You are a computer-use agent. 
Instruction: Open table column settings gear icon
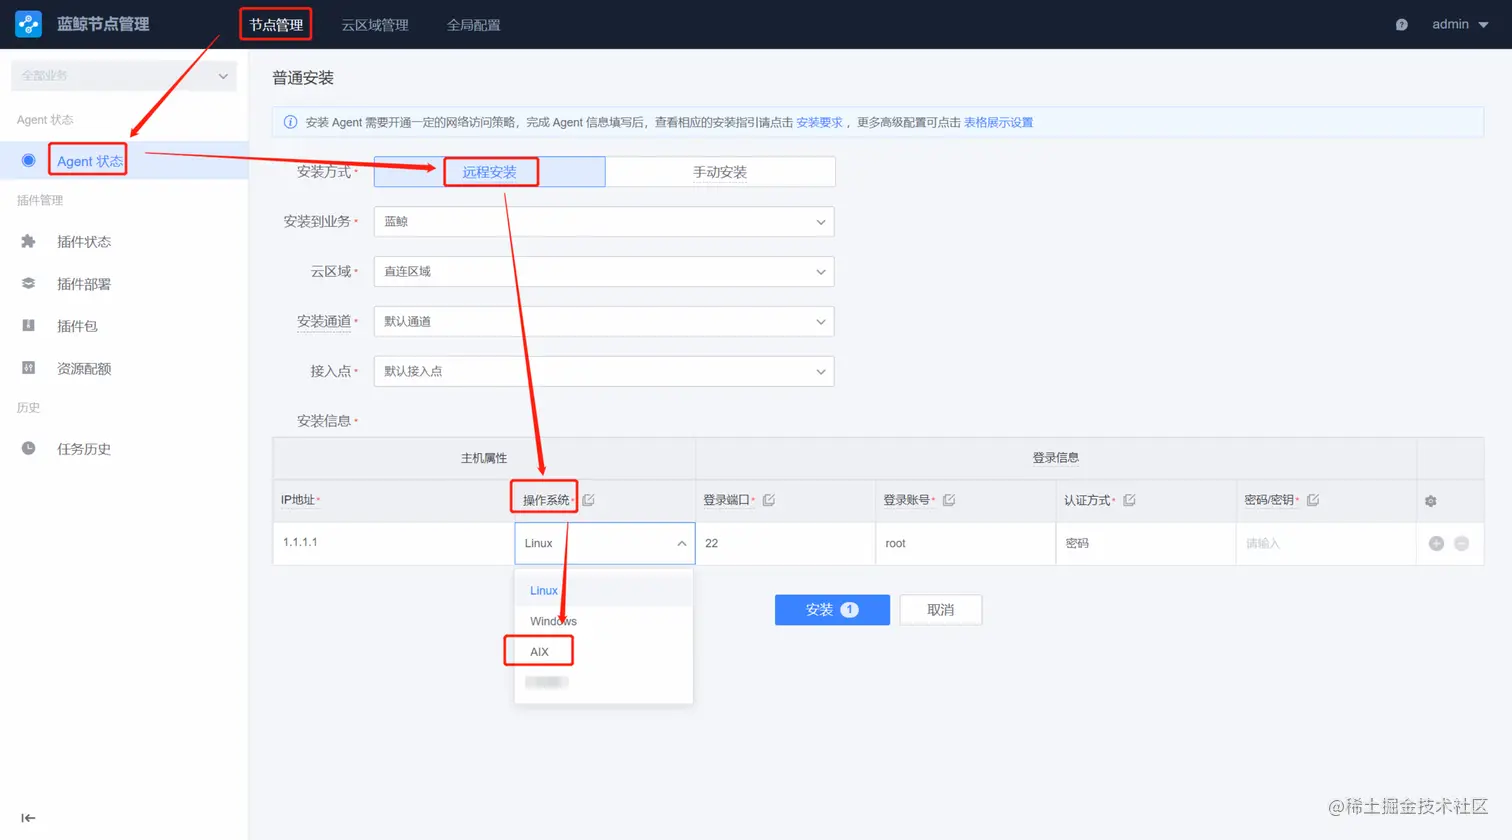[1431, 501]
